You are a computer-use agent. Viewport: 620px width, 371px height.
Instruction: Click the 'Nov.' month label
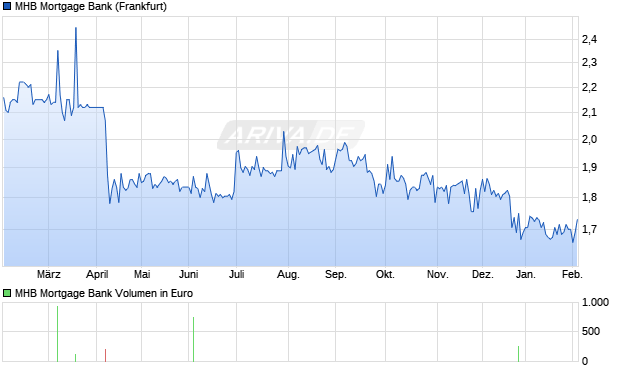point(438,274)
